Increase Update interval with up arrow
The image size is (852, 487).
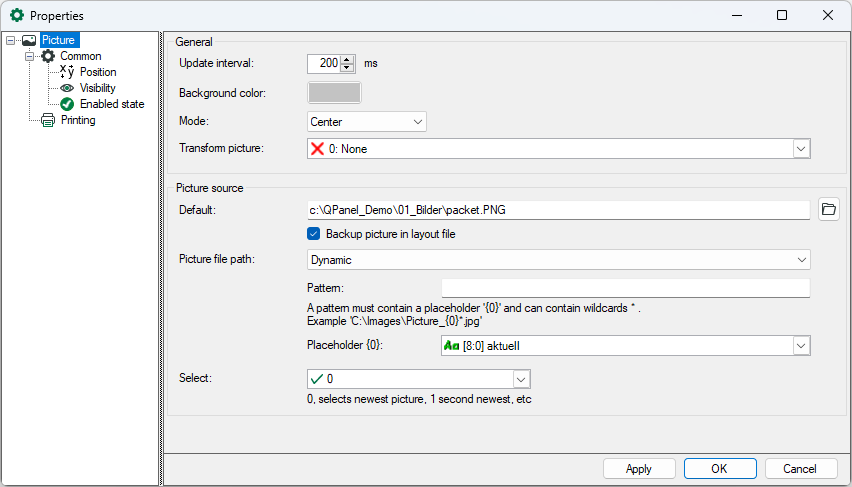[347, 59]
